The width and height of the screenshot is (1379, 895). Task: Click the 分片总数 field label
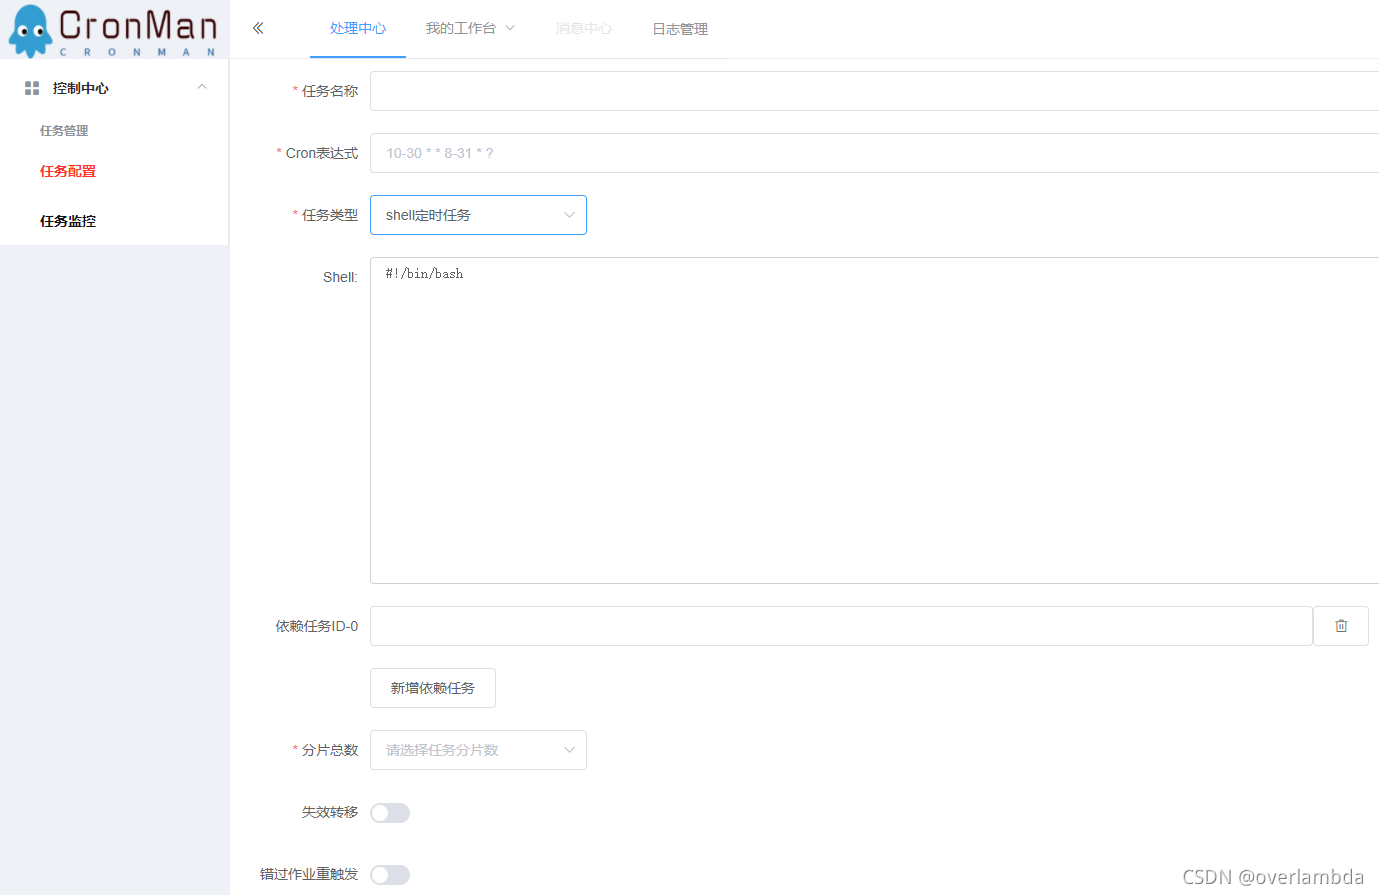pyautogui.click(x=330, y=750)
